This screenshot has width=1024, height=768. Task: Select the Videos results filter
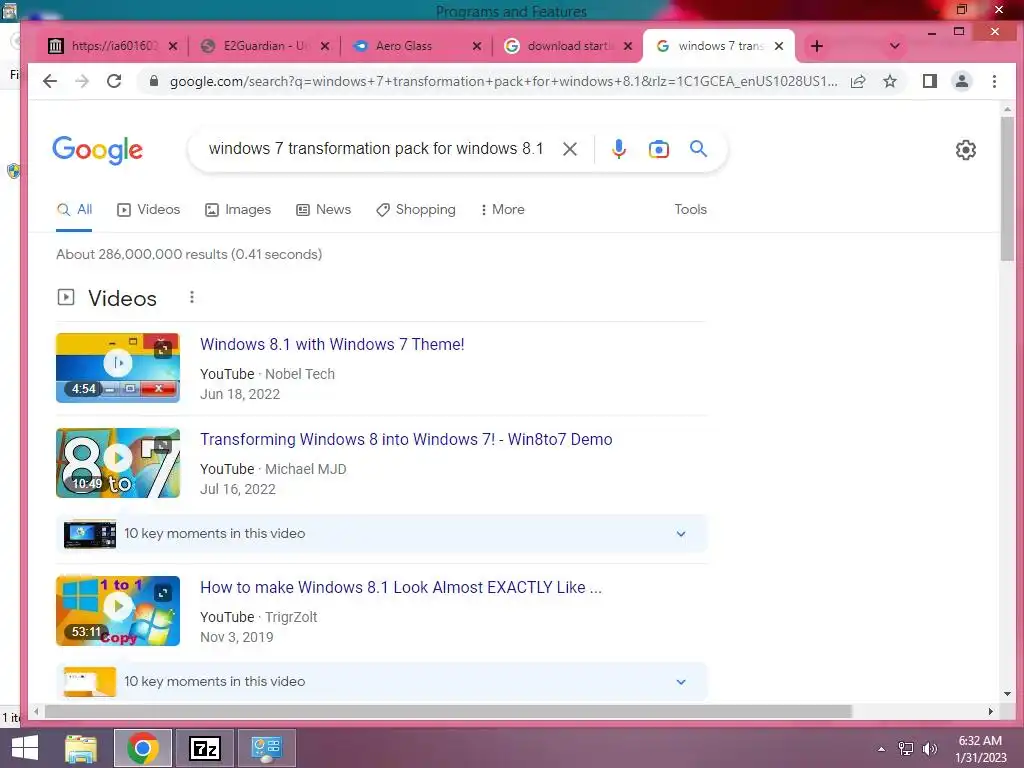click(148, 210)
